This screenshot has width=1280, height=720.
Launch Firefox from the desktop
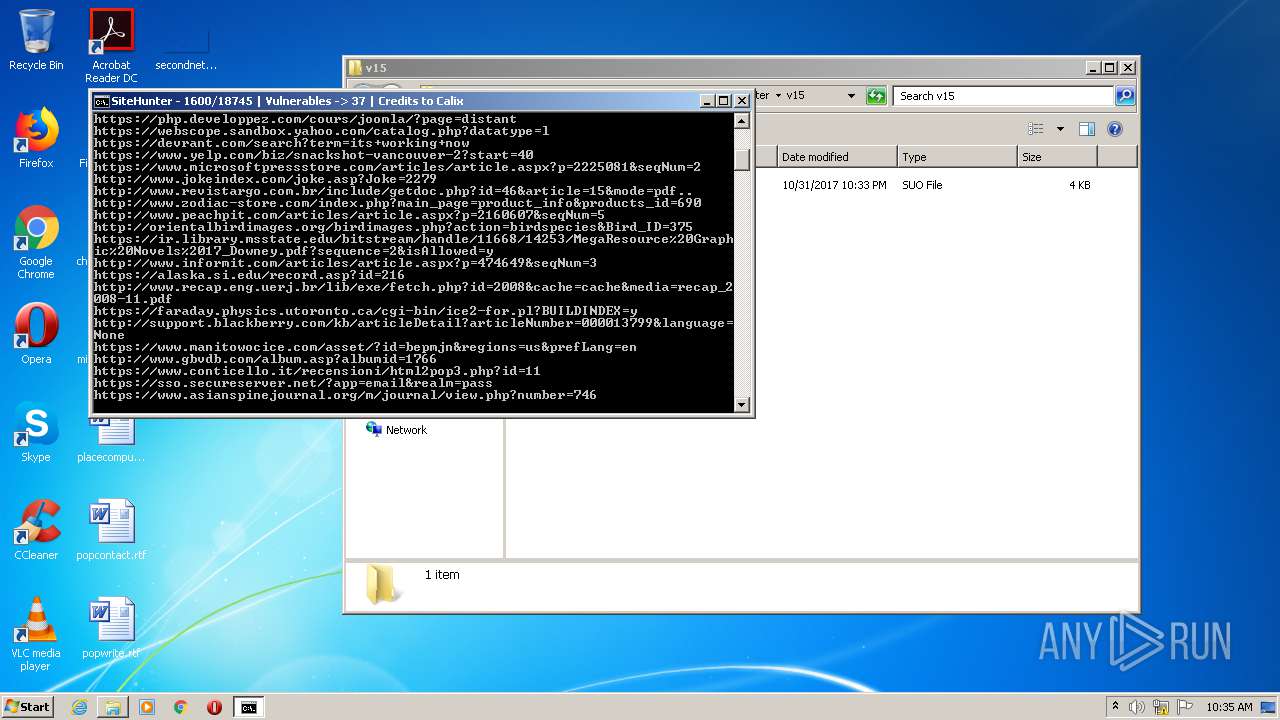coord(36,138)
